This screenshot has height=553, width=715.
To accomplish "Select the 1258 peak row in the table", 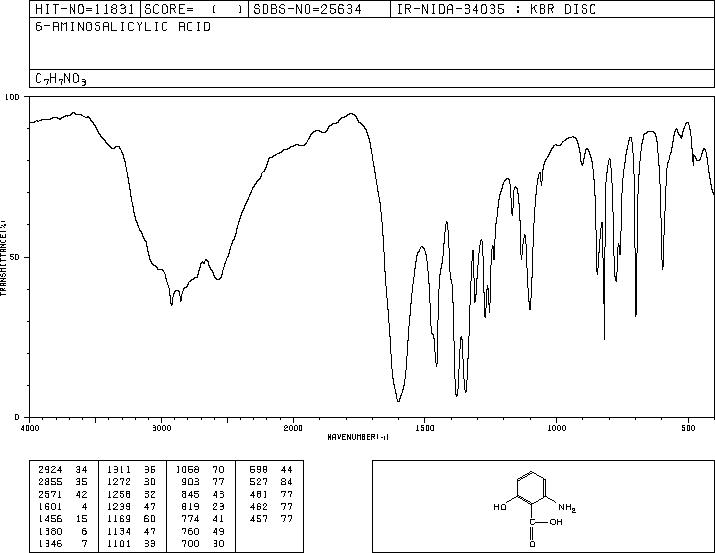I will [x=131, y=494].
